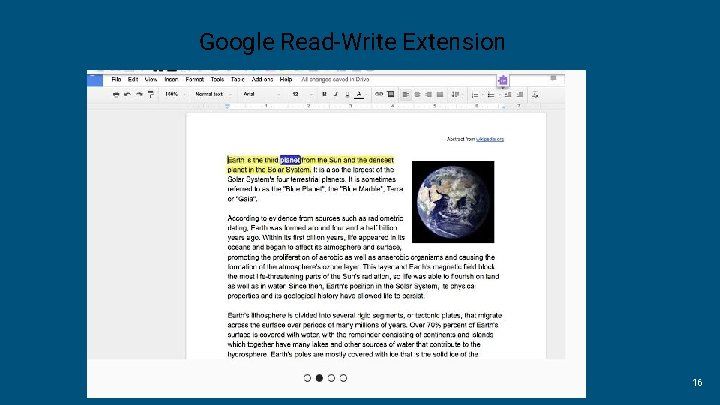Viewport: 720px width, 405px height.
Task: Toggle Italic formatting
Action: pyautogui.click(x=336, y=94)
